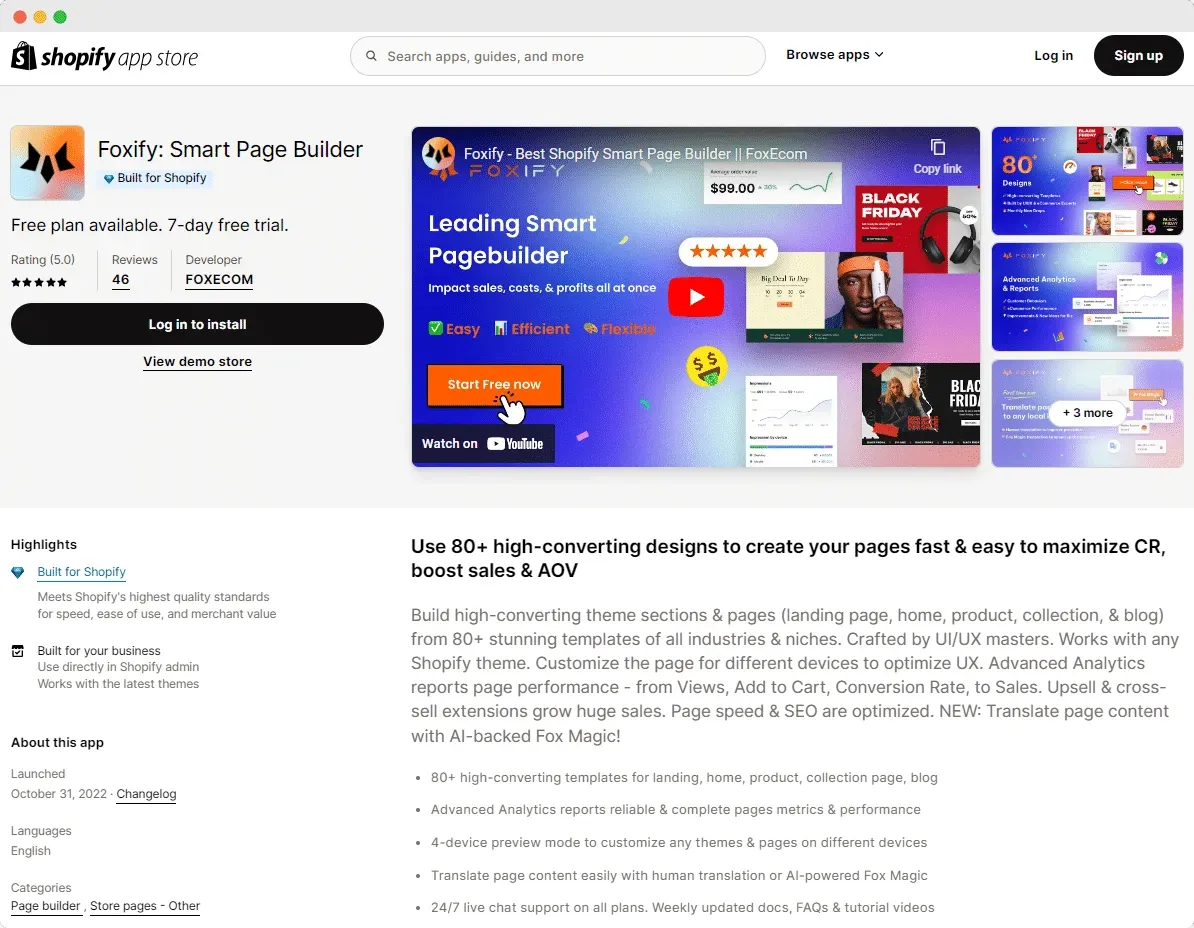Click the 4-device preview mode bullet
This screenshot has width=1194, height=928.
[x=678, y=843]
